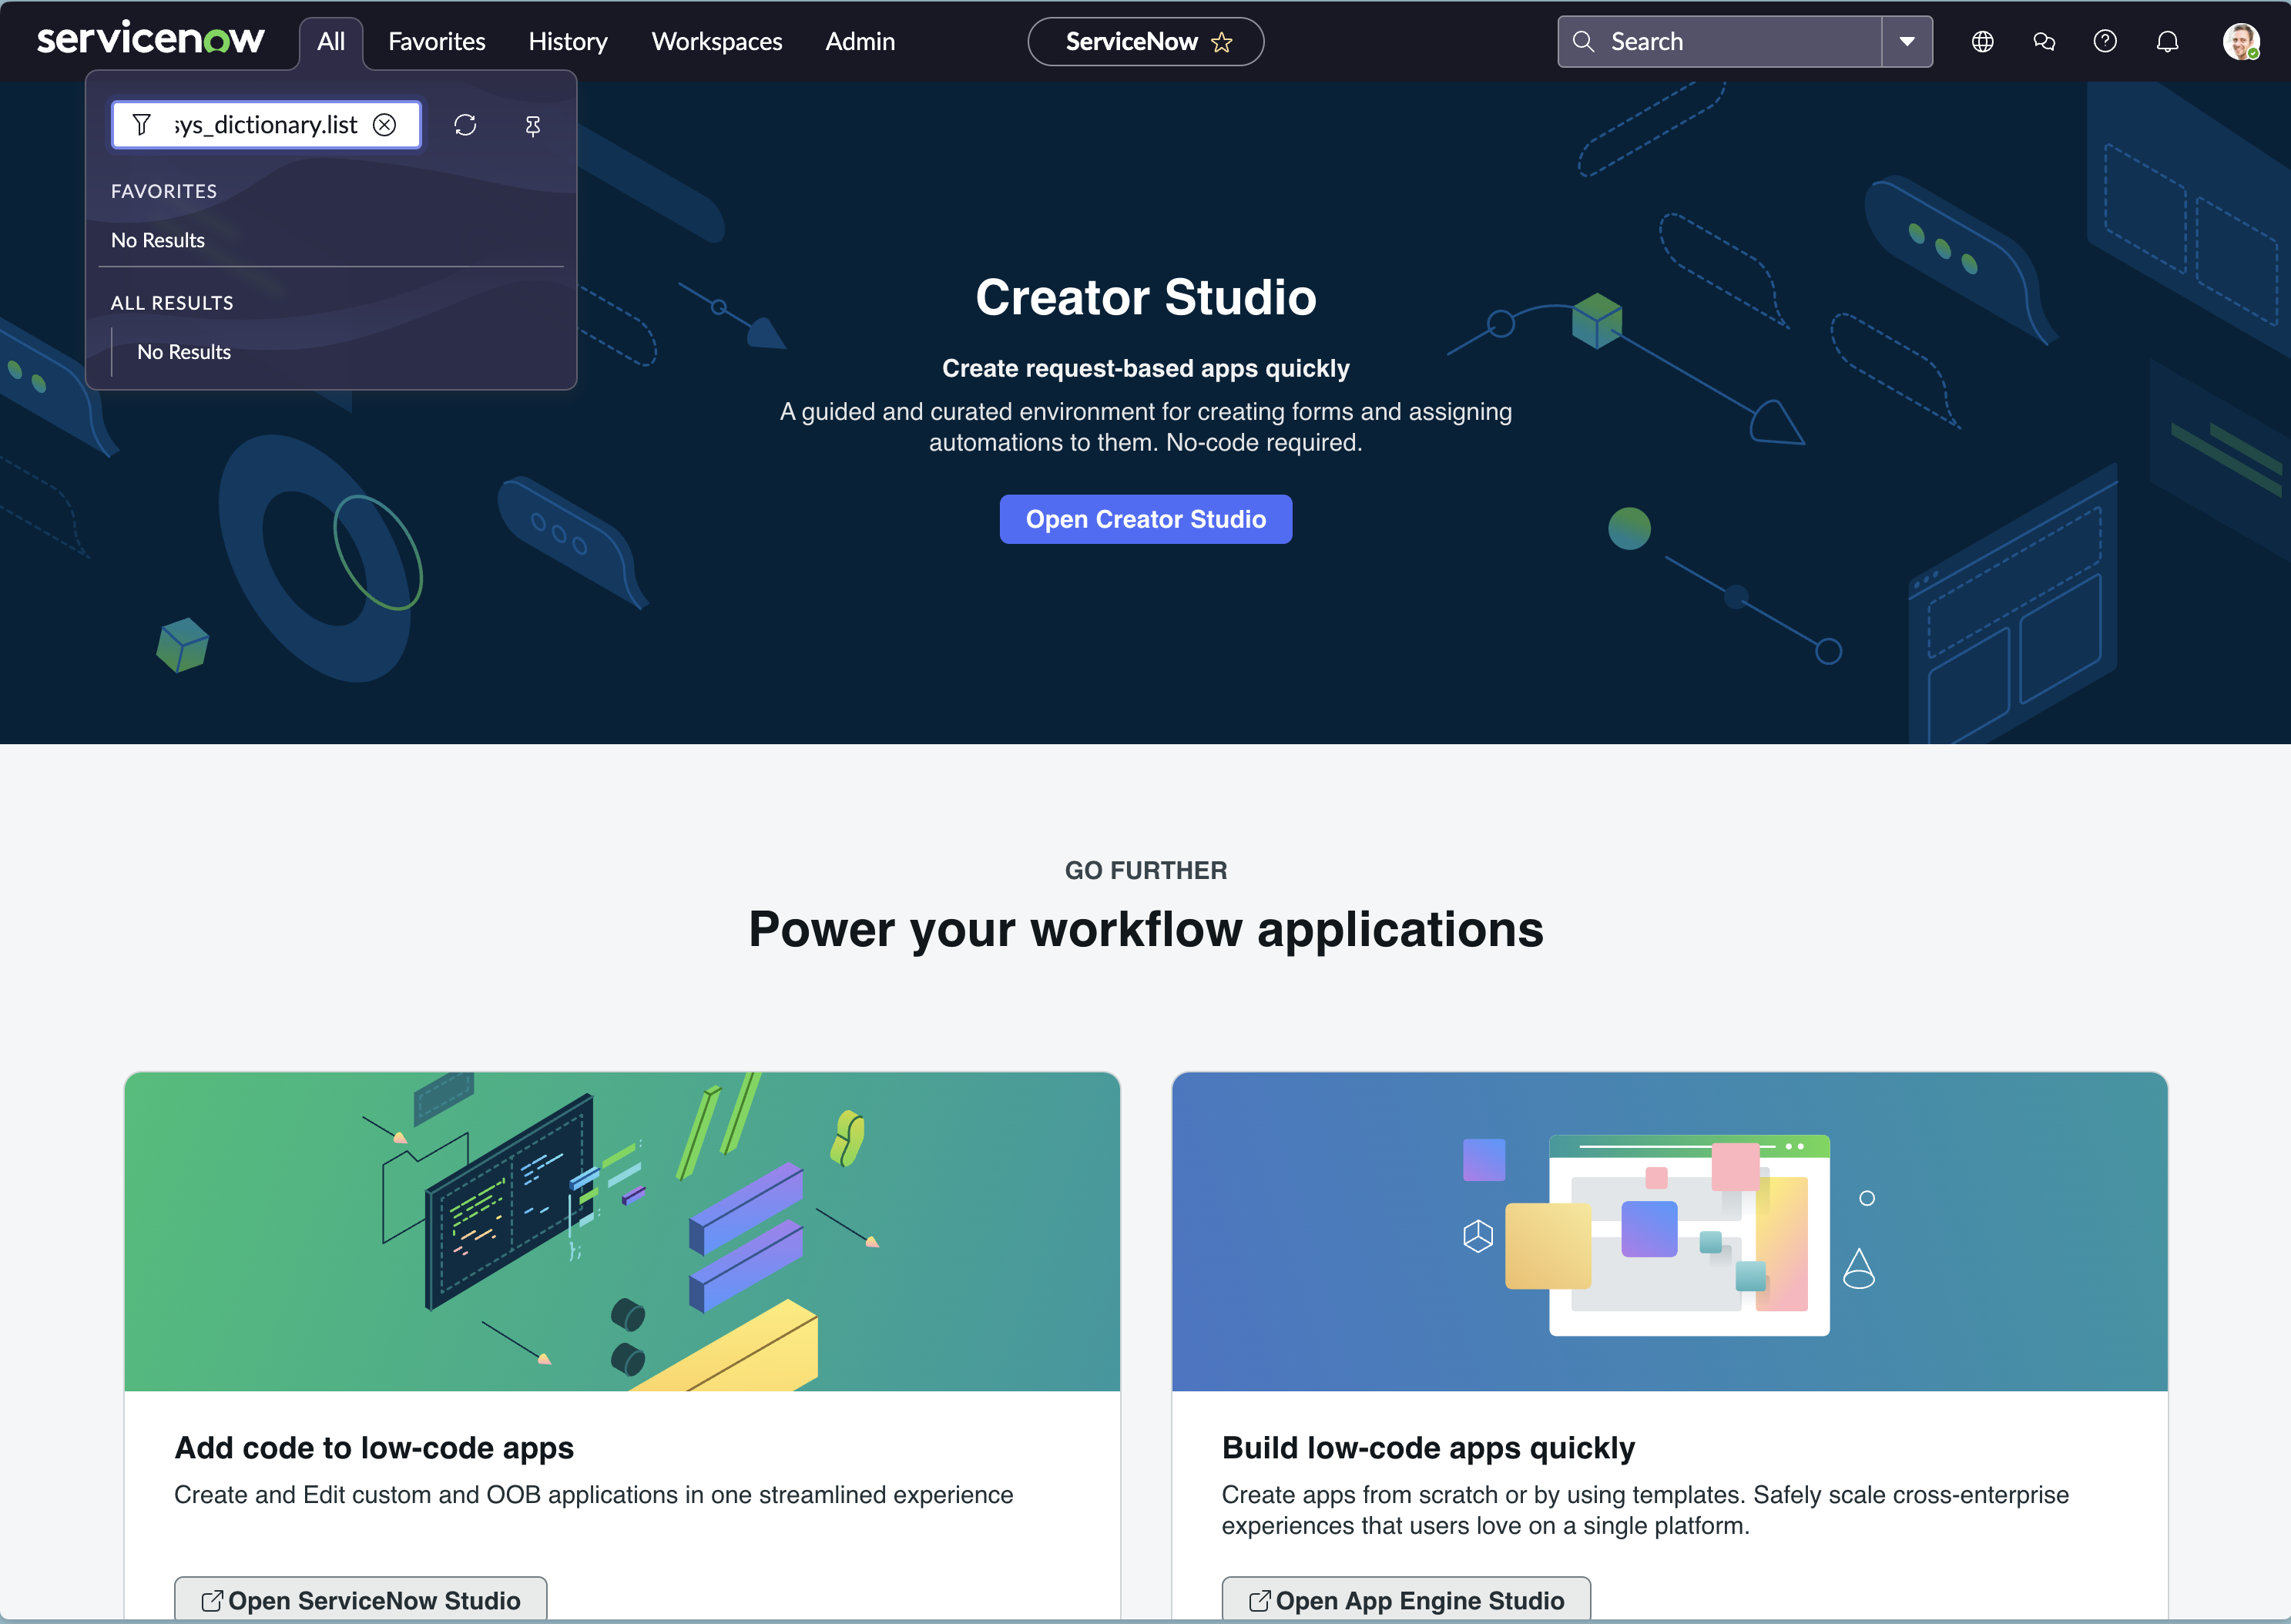Open the help question-mark icon
Viewport: 2291px width, 1624px height.
pos(2105,42)
